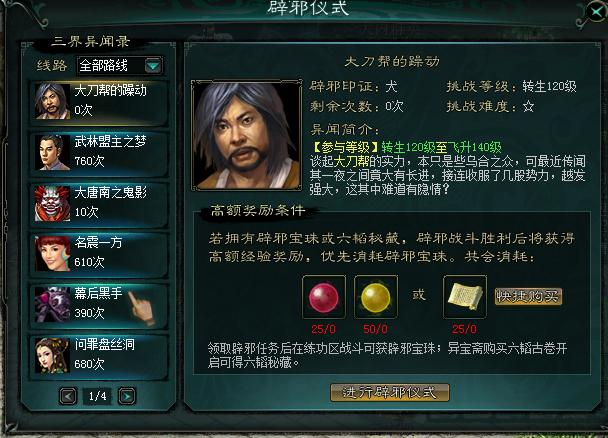This screenshot has width=608, height=438.
Task: Expand the 全部路线 combo box
Action: click(119, 66)
